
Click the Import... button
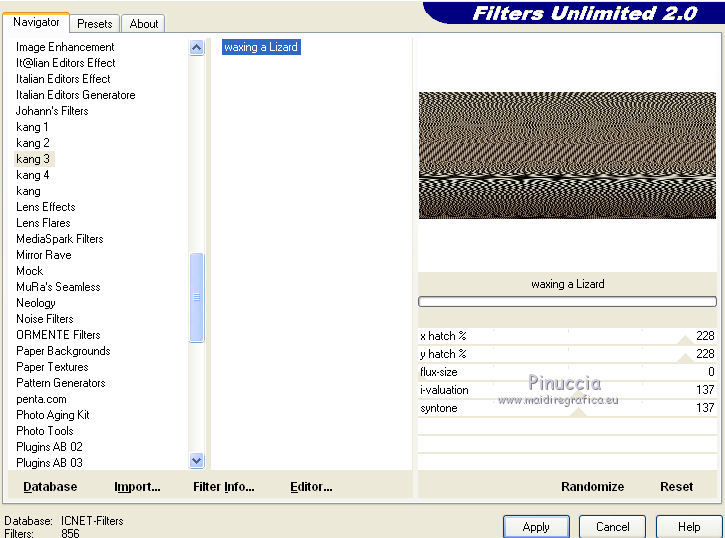[x=137, y=487]
